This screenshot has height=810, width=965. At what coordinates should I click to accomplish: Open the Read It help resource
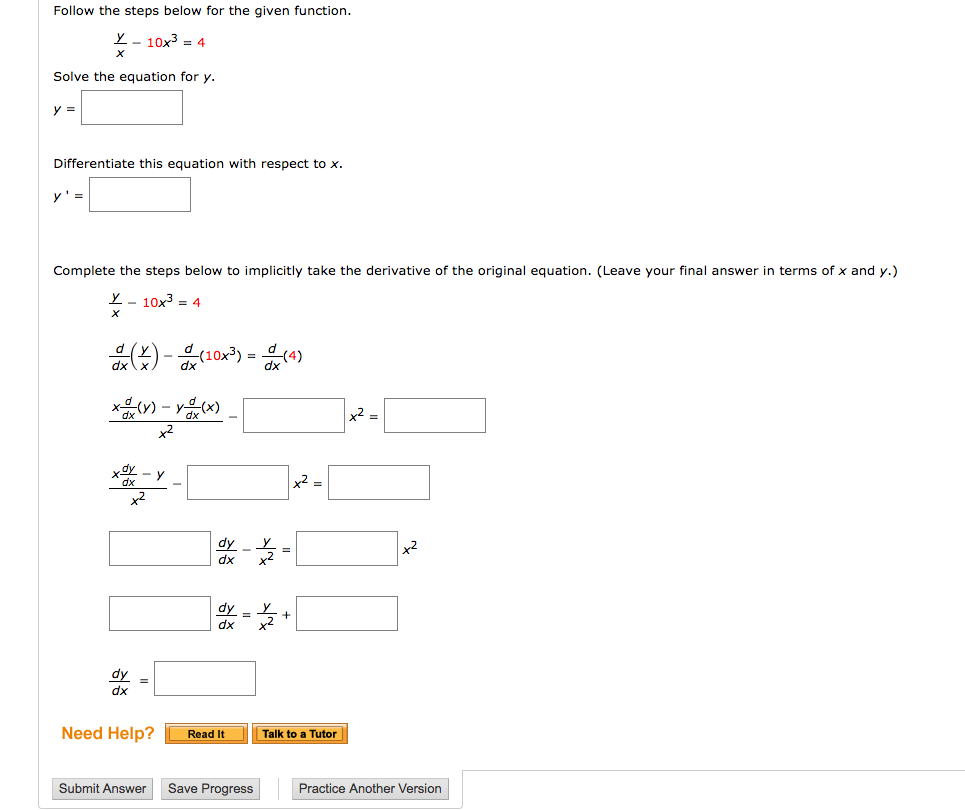pos(205,733)
